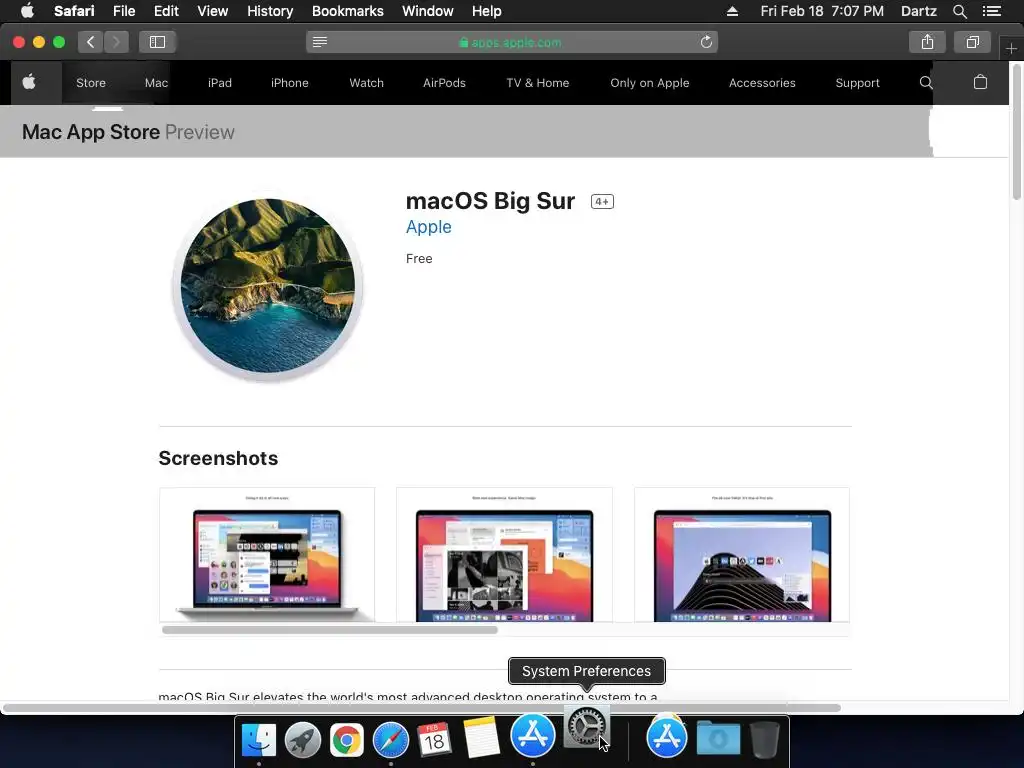Reload the page with the refresh icon
This screenshot has width=1024, height=768.
706,42
